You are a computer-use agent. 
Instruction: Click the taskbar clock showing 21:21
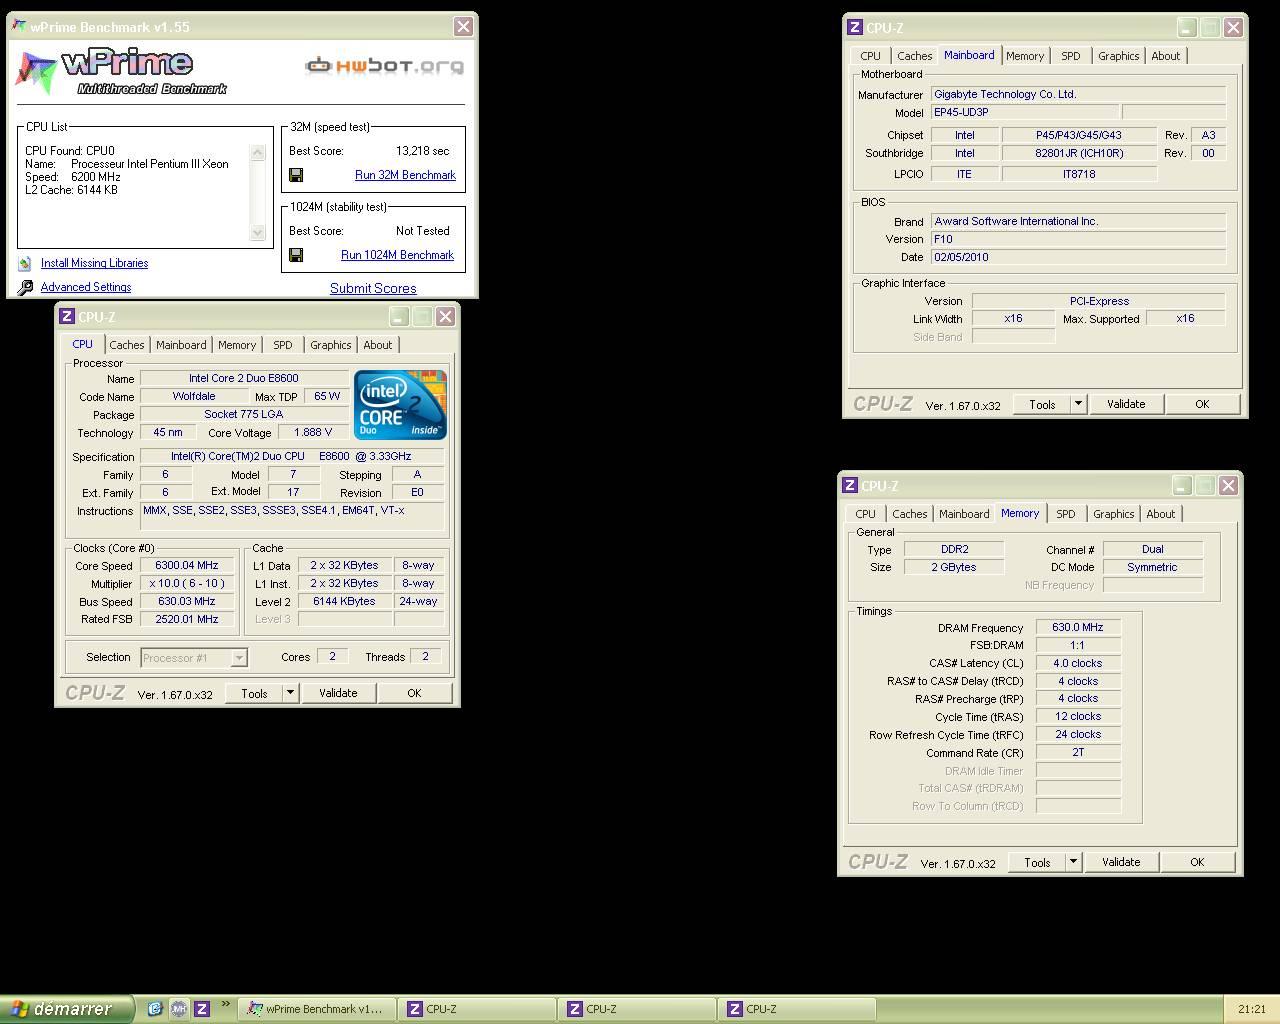pyautogui.click(x=1251, y=1009)
